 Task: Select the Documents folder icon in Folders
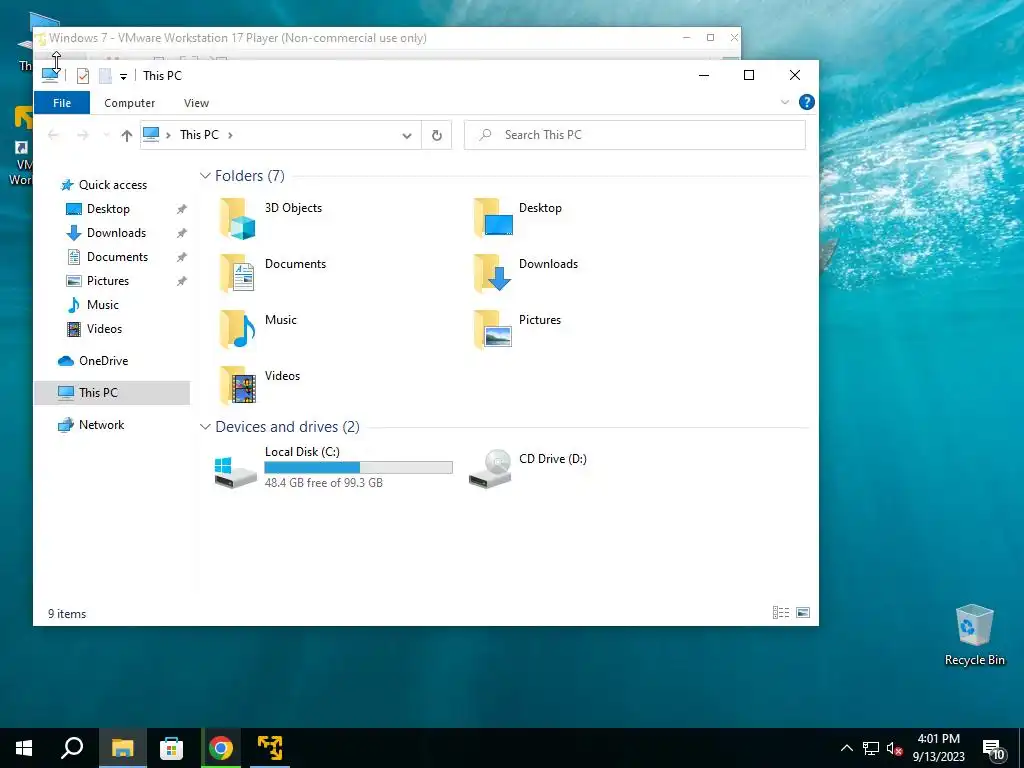click(238, 274)
